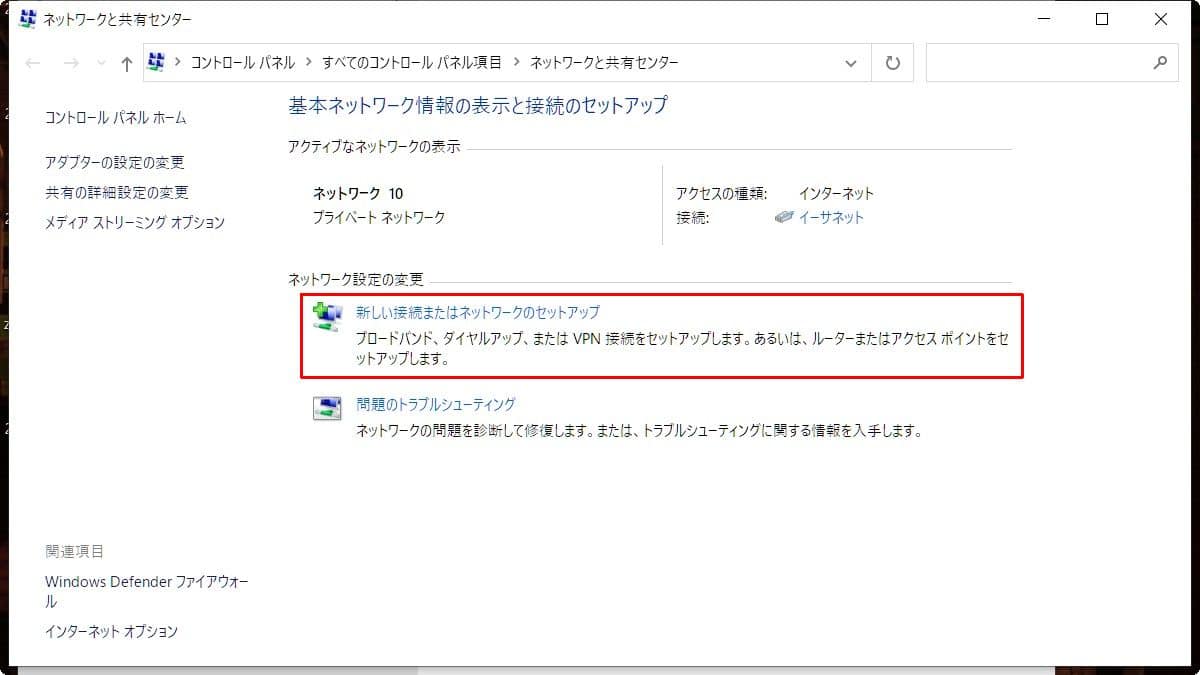Screen dimensions: 1200x675
Task: Click the イーサネット connection link
Action: (830, 217)
